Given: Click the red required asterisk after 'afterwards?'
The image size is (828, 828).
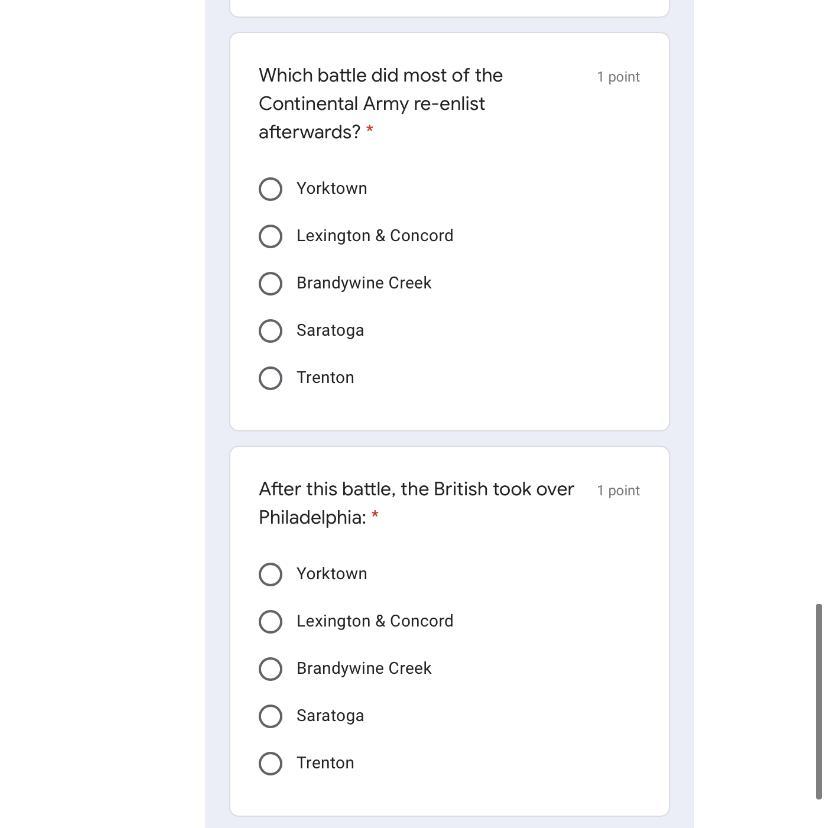Looking at the screenshot, I should coord(370,132).
